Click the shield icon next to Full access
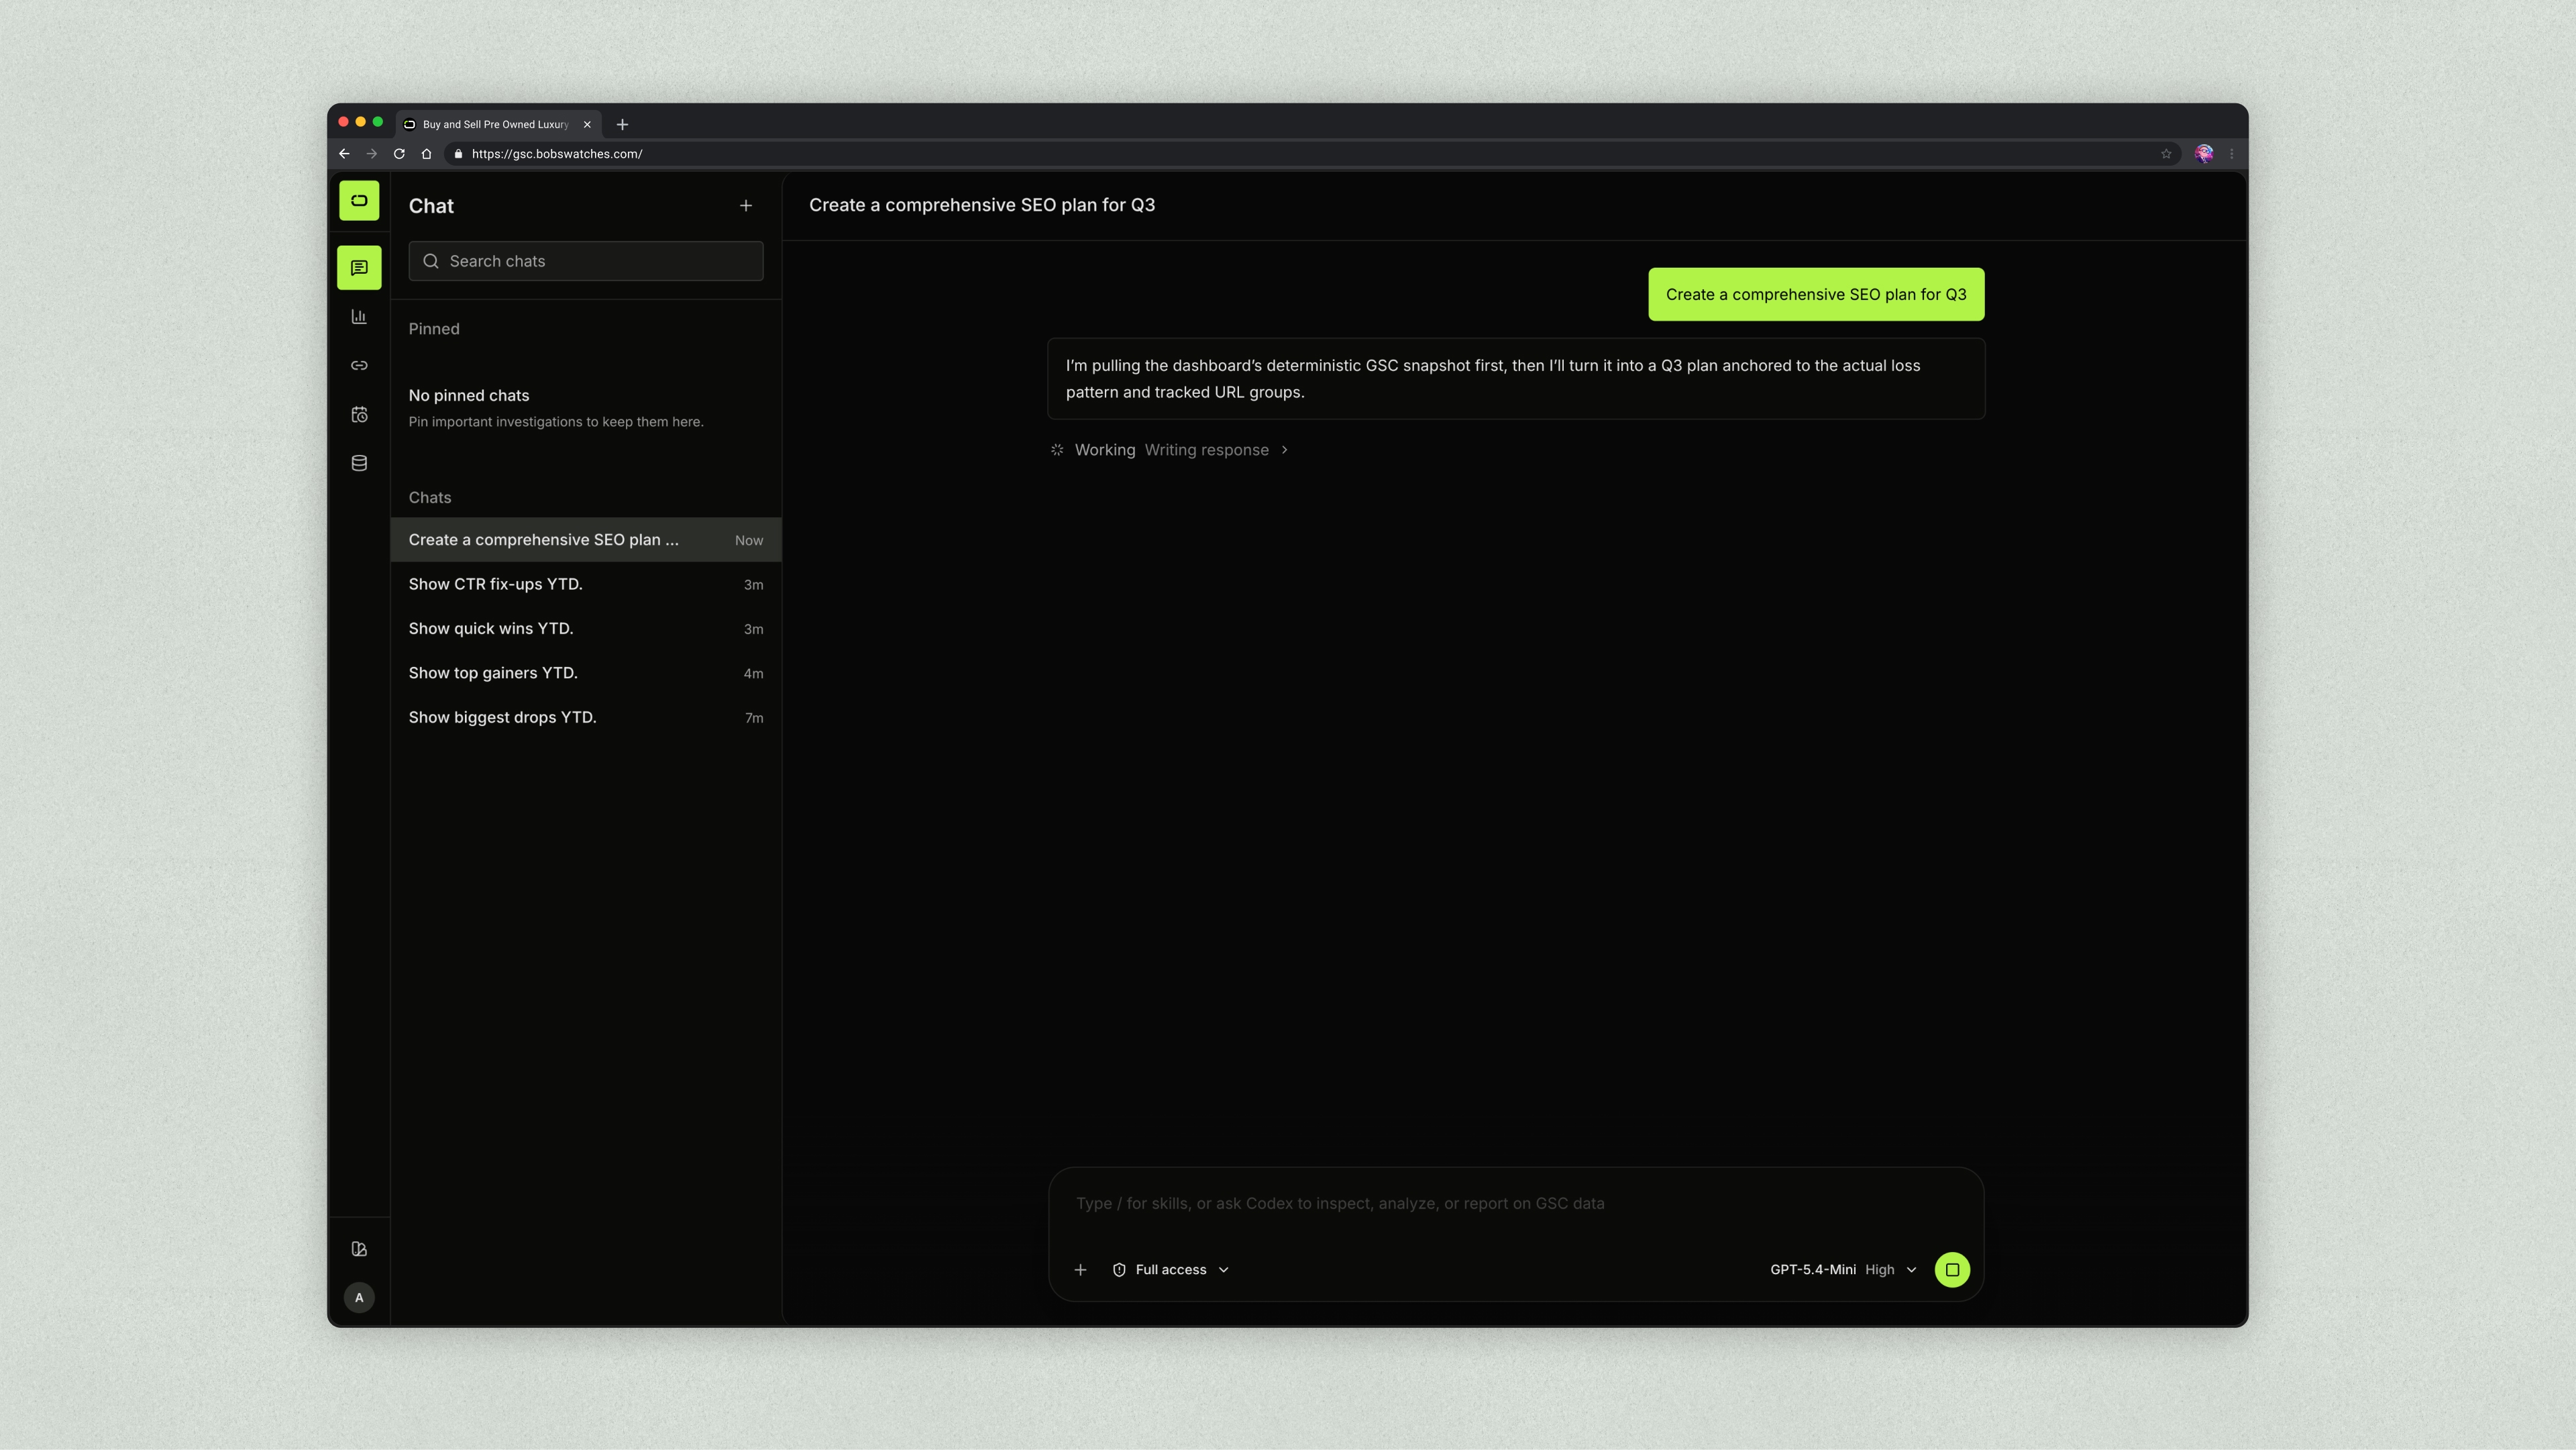This screenshot has width=2576, height=1450. [x=1119, y=1270]
